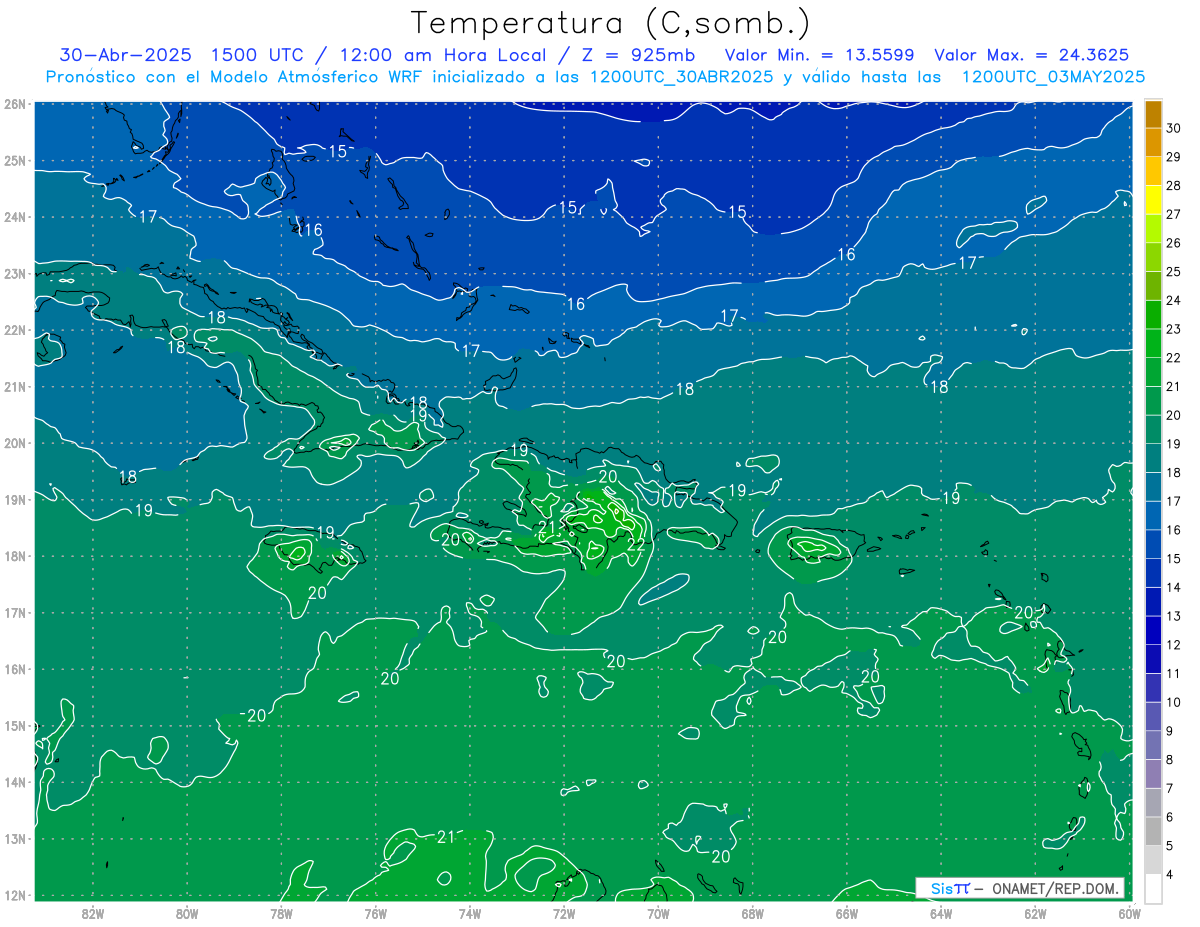Select the "16N" latitude axis label

[15, 669]
